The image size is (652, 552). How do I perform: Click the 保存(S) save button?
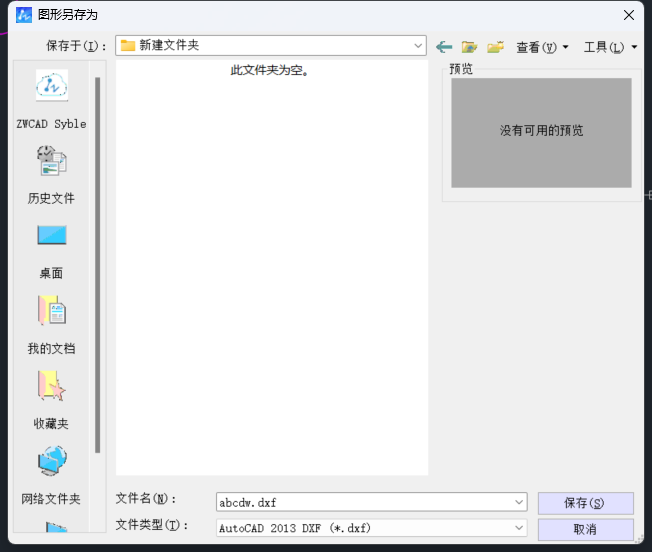(x=585, y=503)
